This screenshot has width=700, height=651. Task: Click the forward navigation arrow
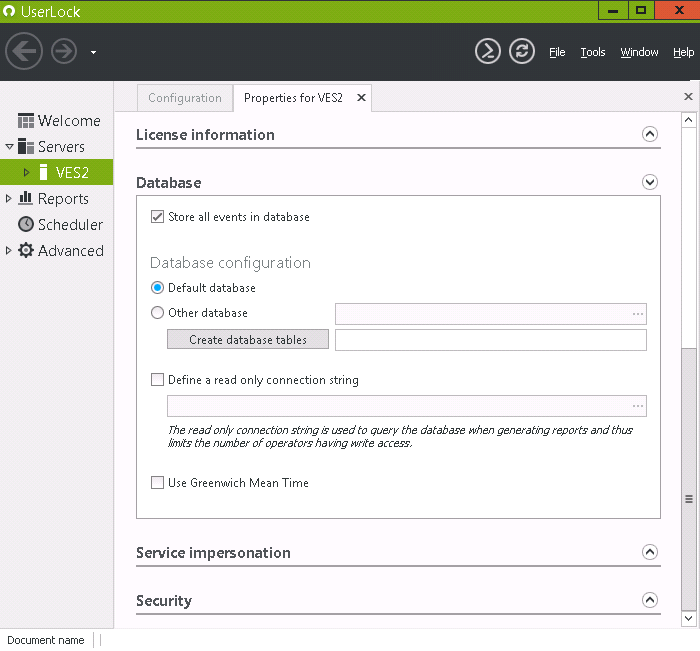click(64, 51)
